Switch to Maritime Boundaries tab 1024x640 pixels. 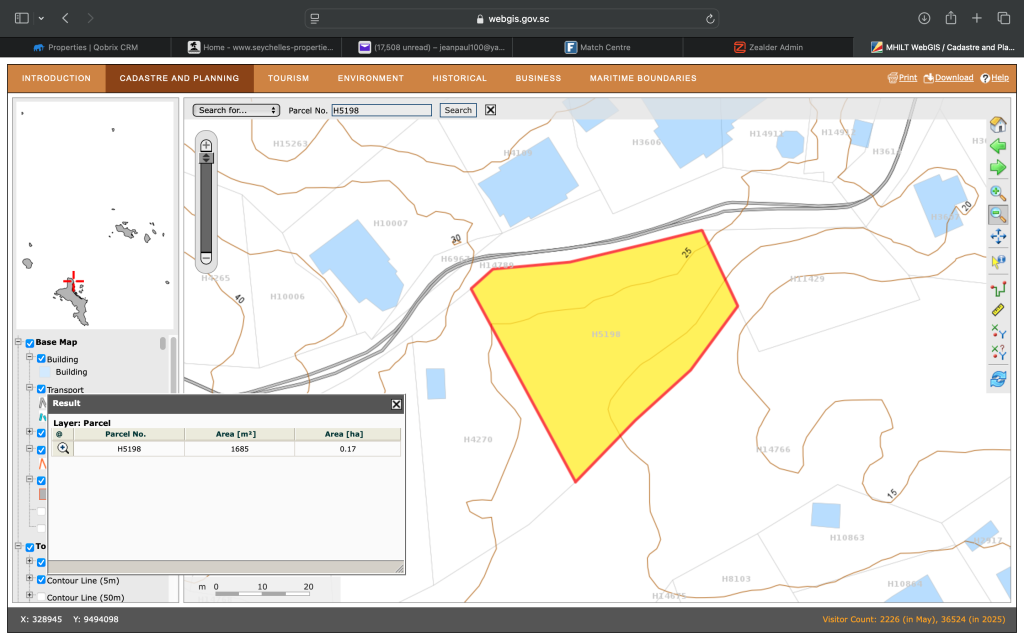642,78
